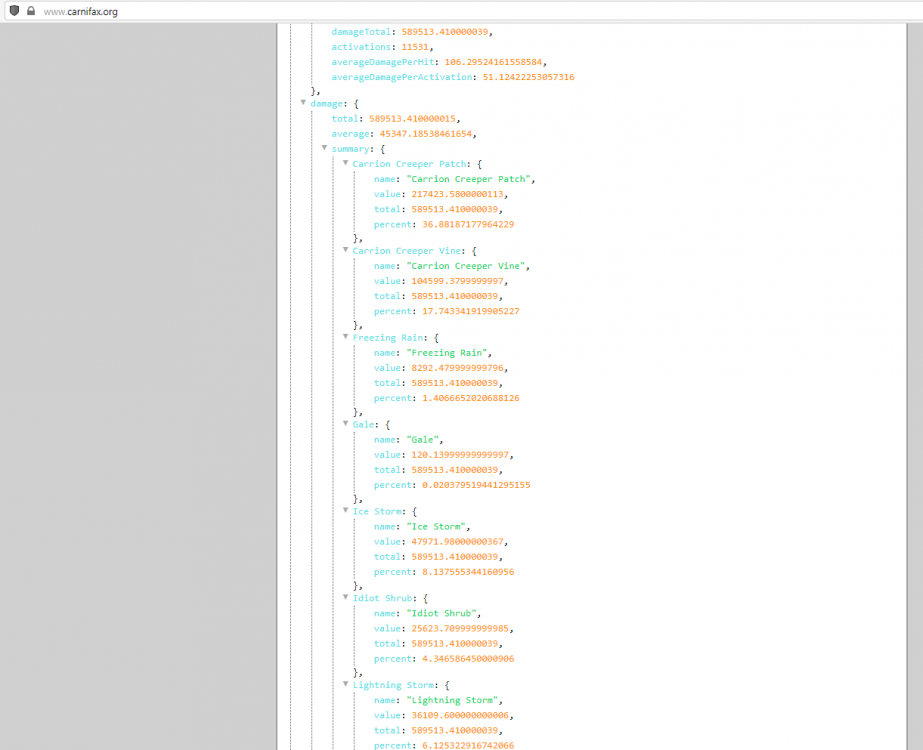Click the tracking protection shield icon

click(x=14, y=11)
